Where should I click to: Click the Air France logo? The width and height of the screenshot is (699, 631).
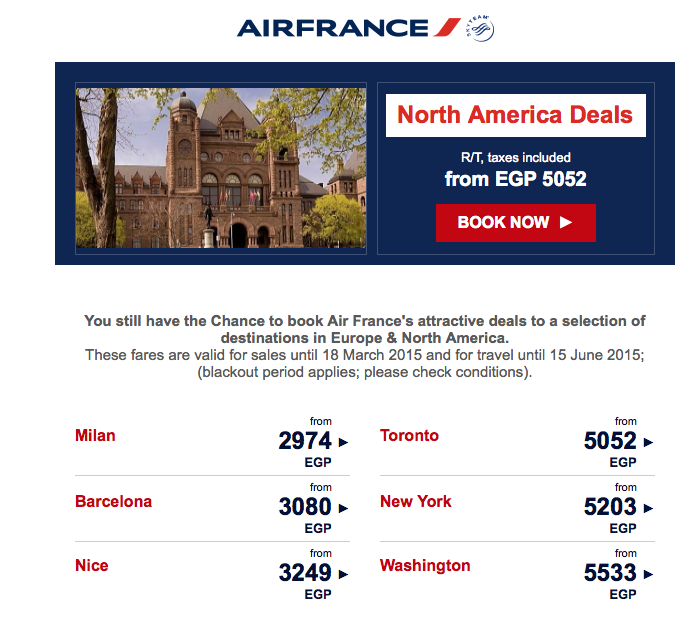[349, 28]
